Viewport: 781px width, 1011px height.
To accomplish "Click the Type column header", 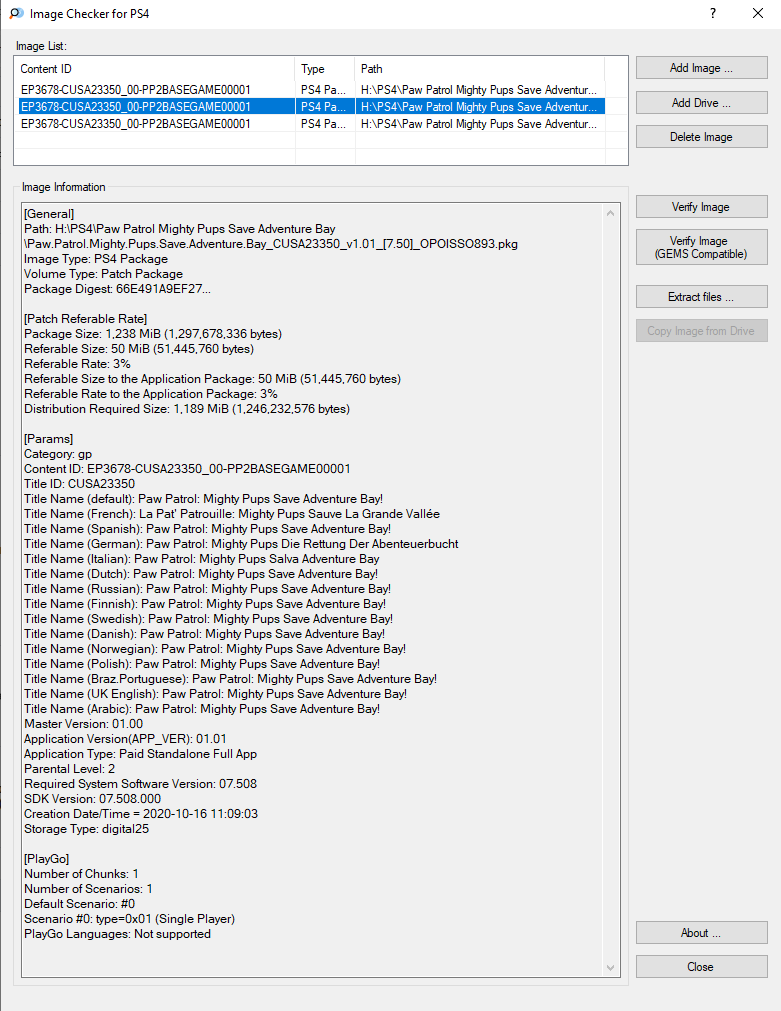I will pos(325,68).
